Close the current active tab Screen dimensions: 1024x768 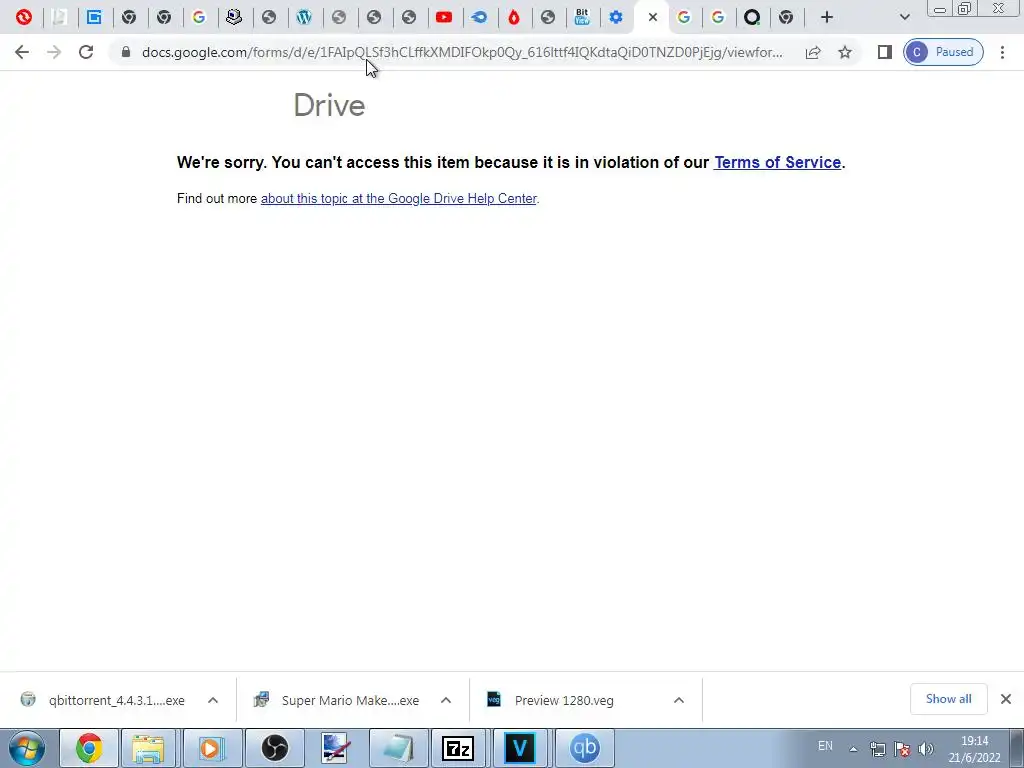coord(652,18)
